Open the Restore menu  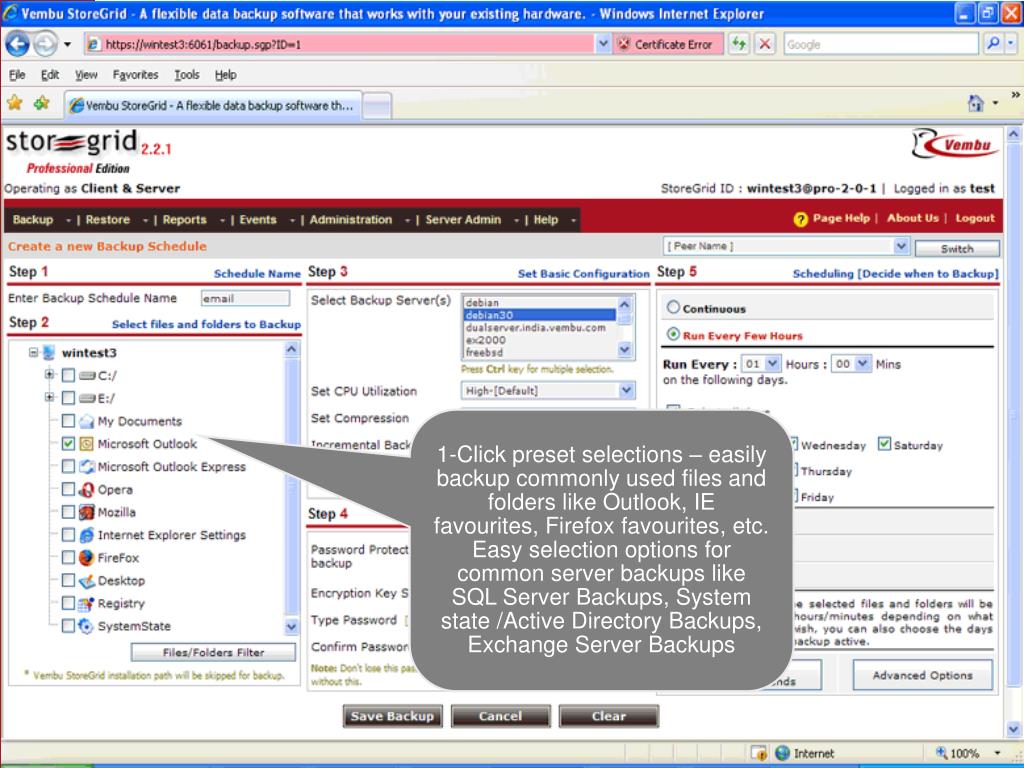(108, 220)
